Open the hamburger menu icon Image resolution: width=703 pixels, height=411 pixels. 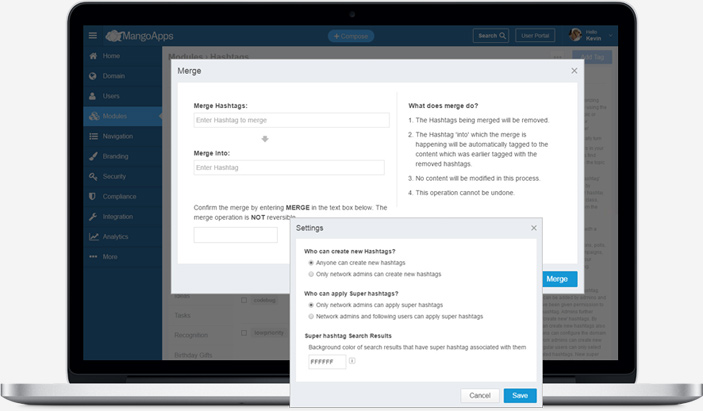point(93,35)
